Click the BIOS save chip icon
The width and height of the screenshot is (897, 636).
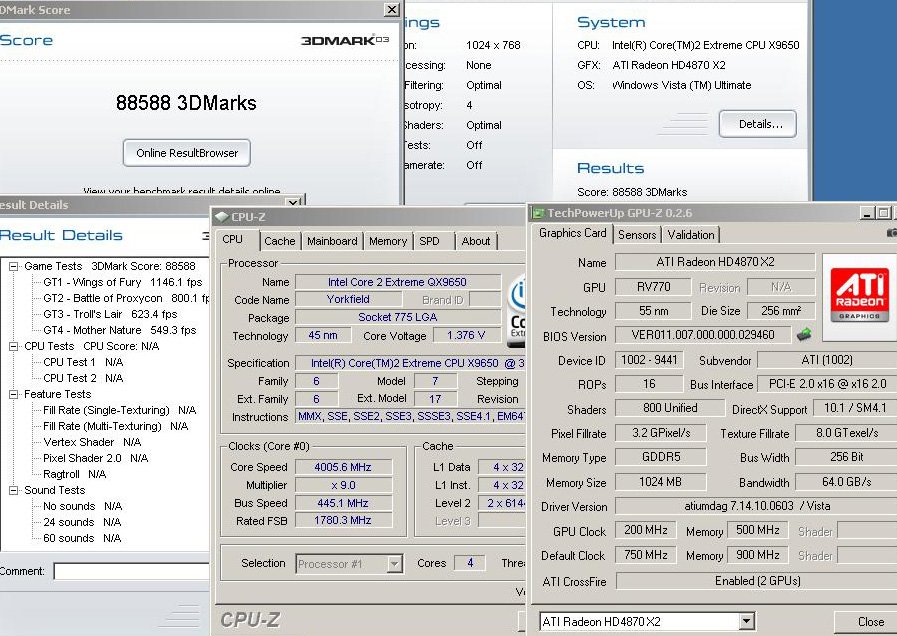pyautogui.click(x=803, y=334)
